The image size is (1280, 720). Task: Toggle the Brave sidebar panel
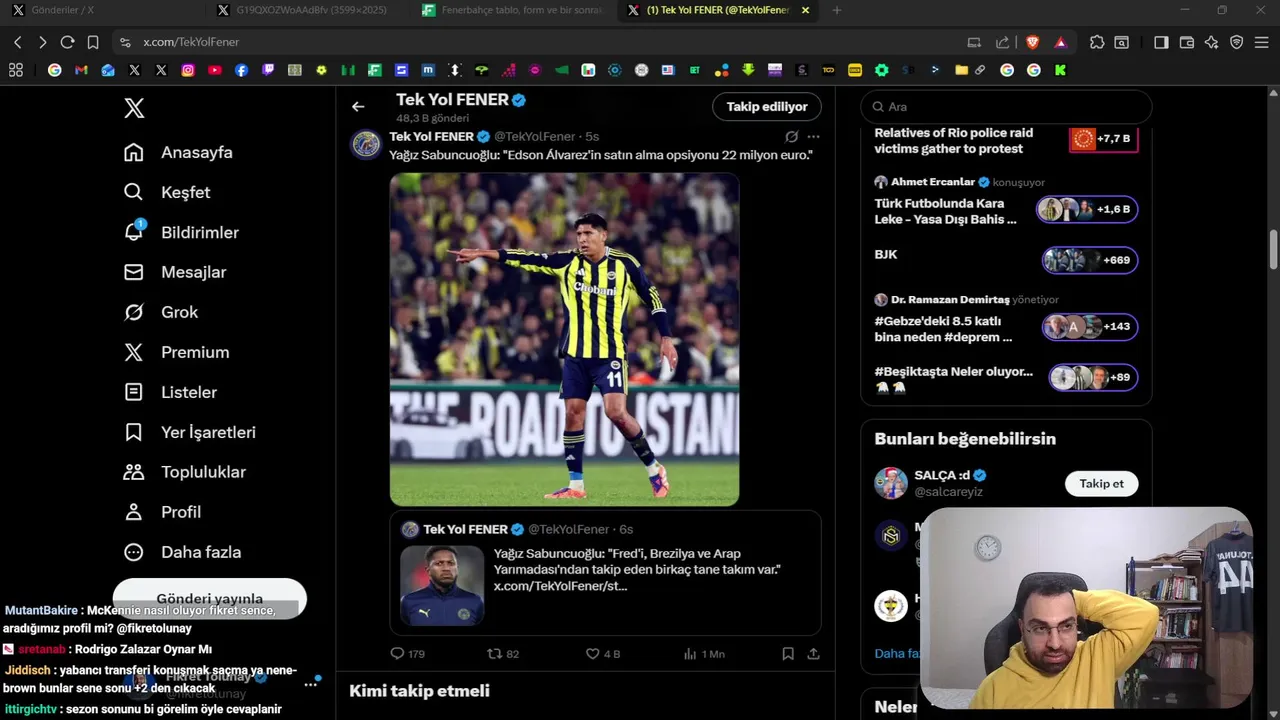1161,42
